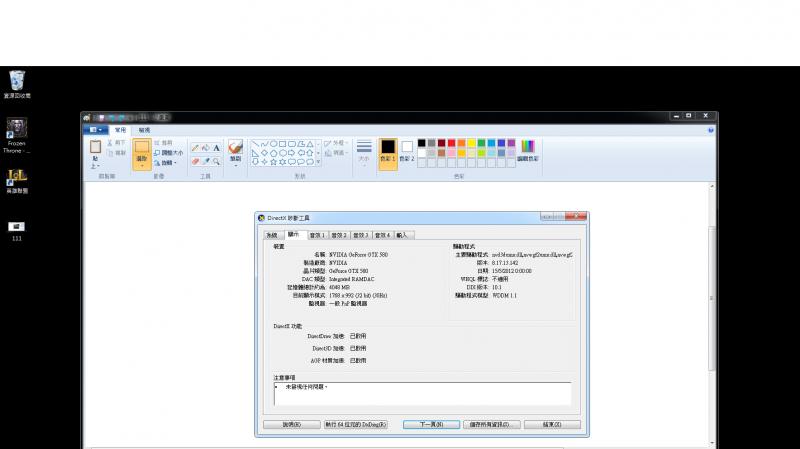Expand the Rotate options dropdown
800x449 pixels.
167,163
